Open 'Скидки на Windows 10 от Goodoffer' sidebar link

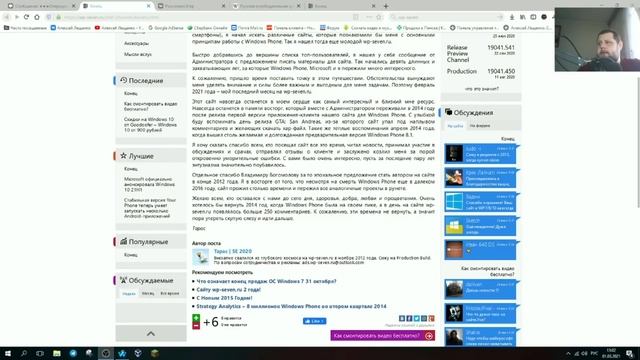pos(150,124)
